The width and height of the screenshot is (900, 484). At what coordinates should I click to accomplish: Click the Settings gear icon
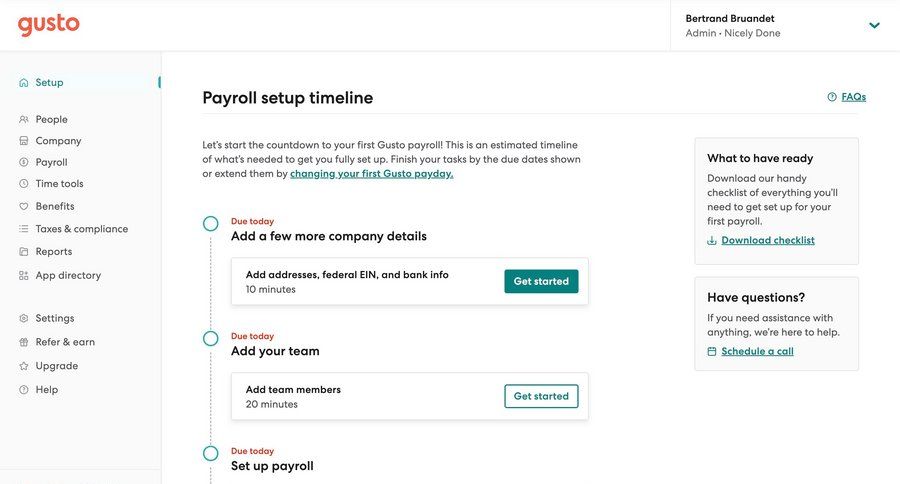[x=24, y=318]
